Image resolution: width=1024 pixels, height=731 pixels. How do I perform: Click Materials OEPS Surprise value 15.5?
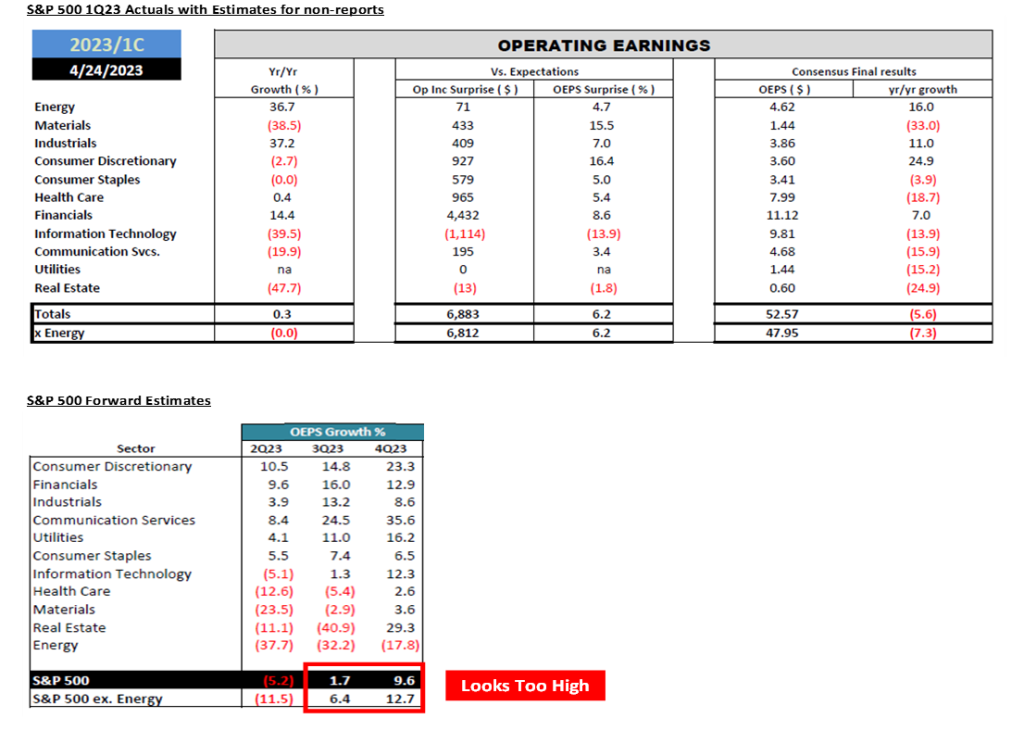(601, 125)
